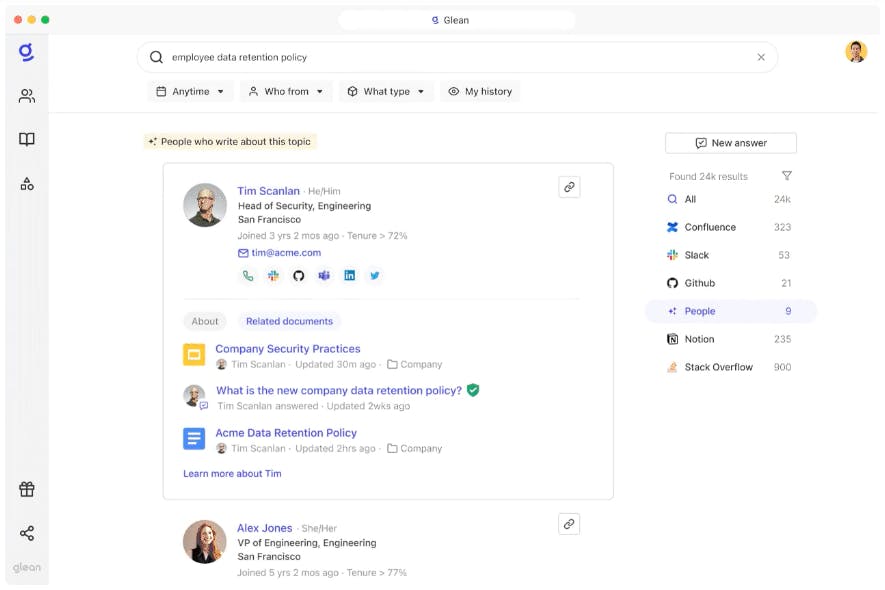The height and width of the screenshot is (590, 885).
Task: Open the People directory sidebar icon
Action: (x=27, y=96)
